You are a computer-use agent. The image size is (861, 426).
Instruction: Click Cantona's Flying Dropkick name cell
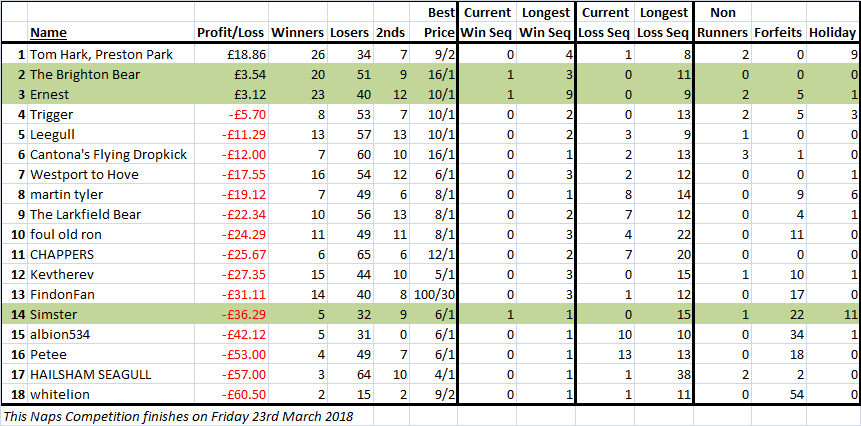[x=108, y=155]
